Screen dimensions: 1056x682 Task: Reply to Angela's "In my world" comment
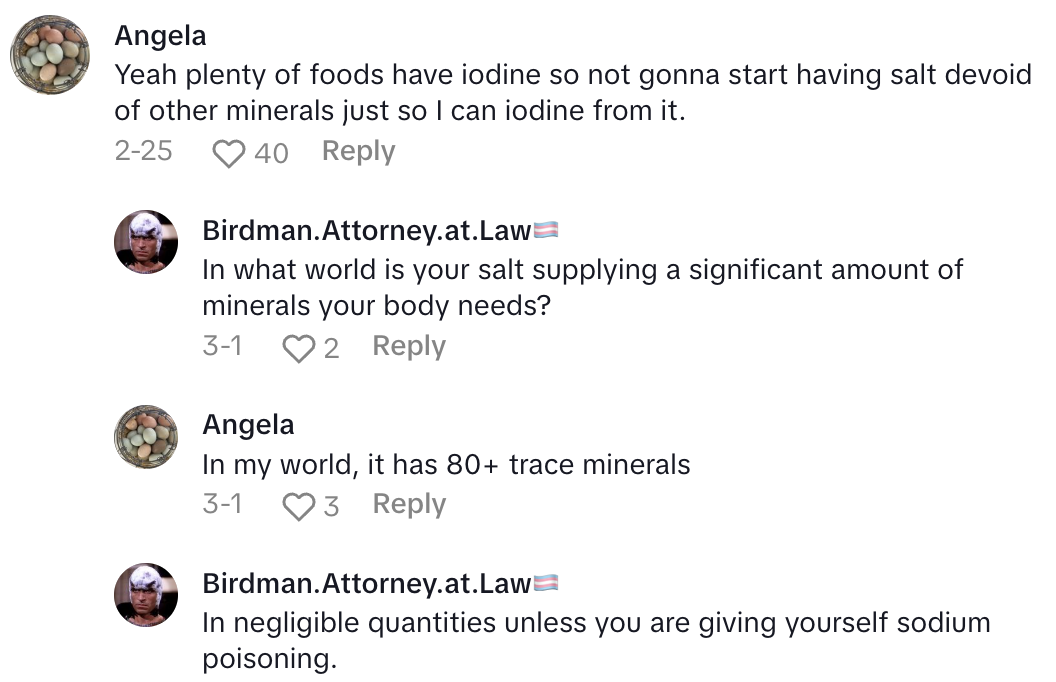point(408,505)
